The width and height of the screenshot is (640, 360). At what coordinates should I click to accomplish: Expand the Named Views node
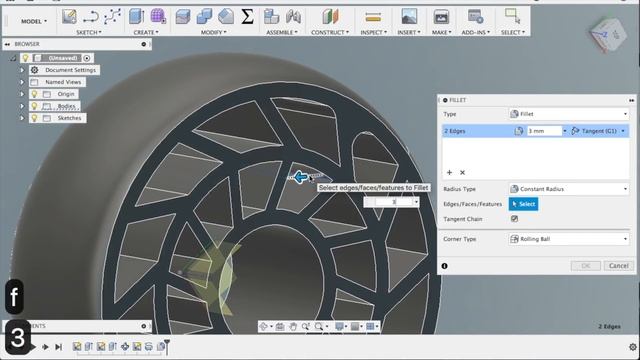pos(22,82)
